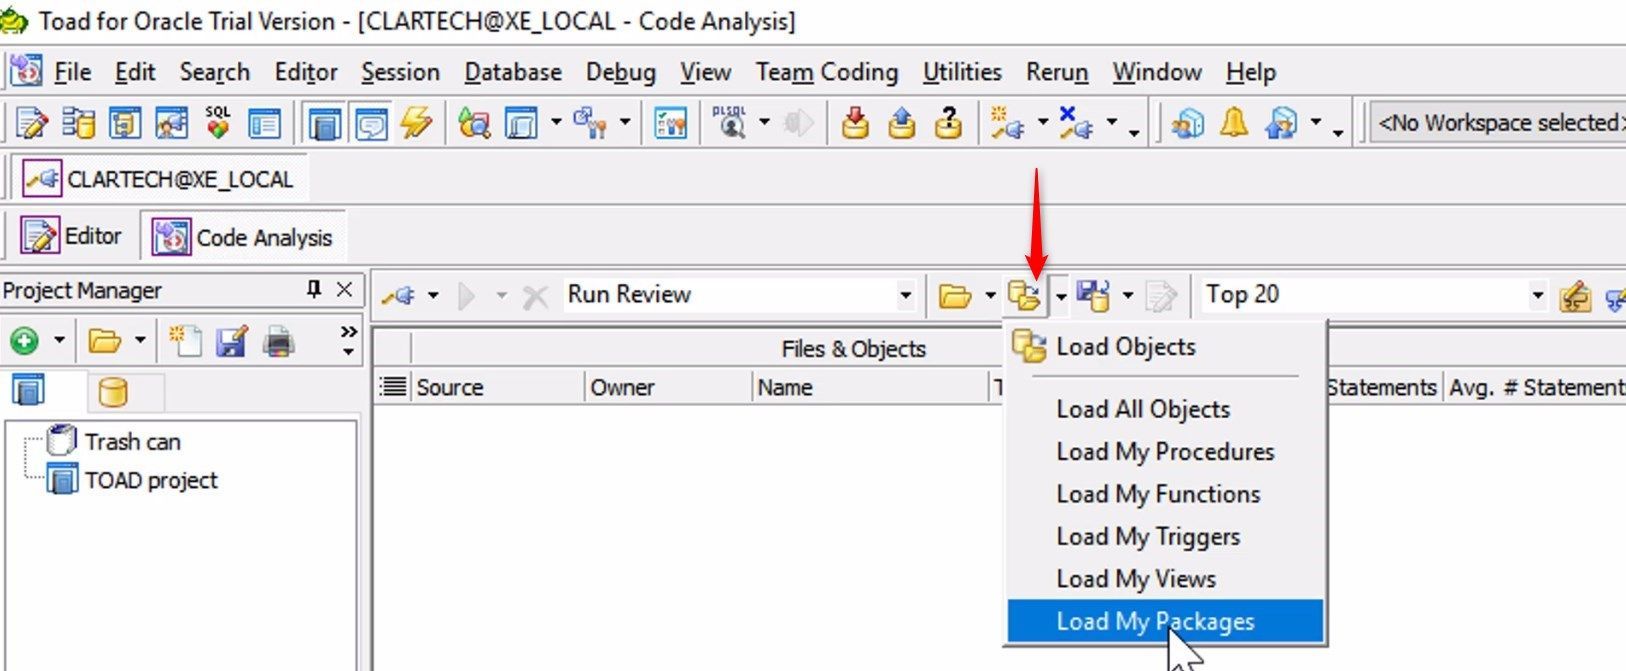Select the CLARTECH@XE_LOCAL connection tab

[160, 179]
